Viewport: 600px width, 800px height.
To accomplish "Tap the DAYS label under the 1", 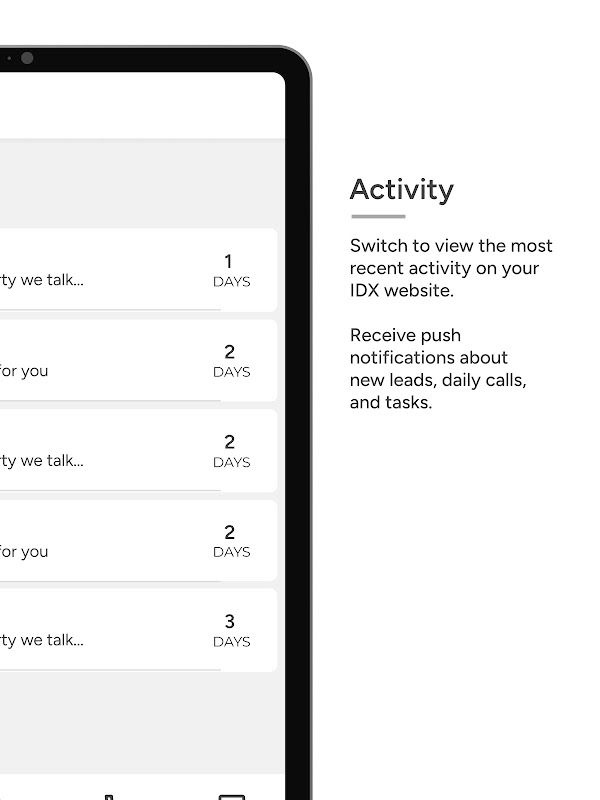I will 231,282.
